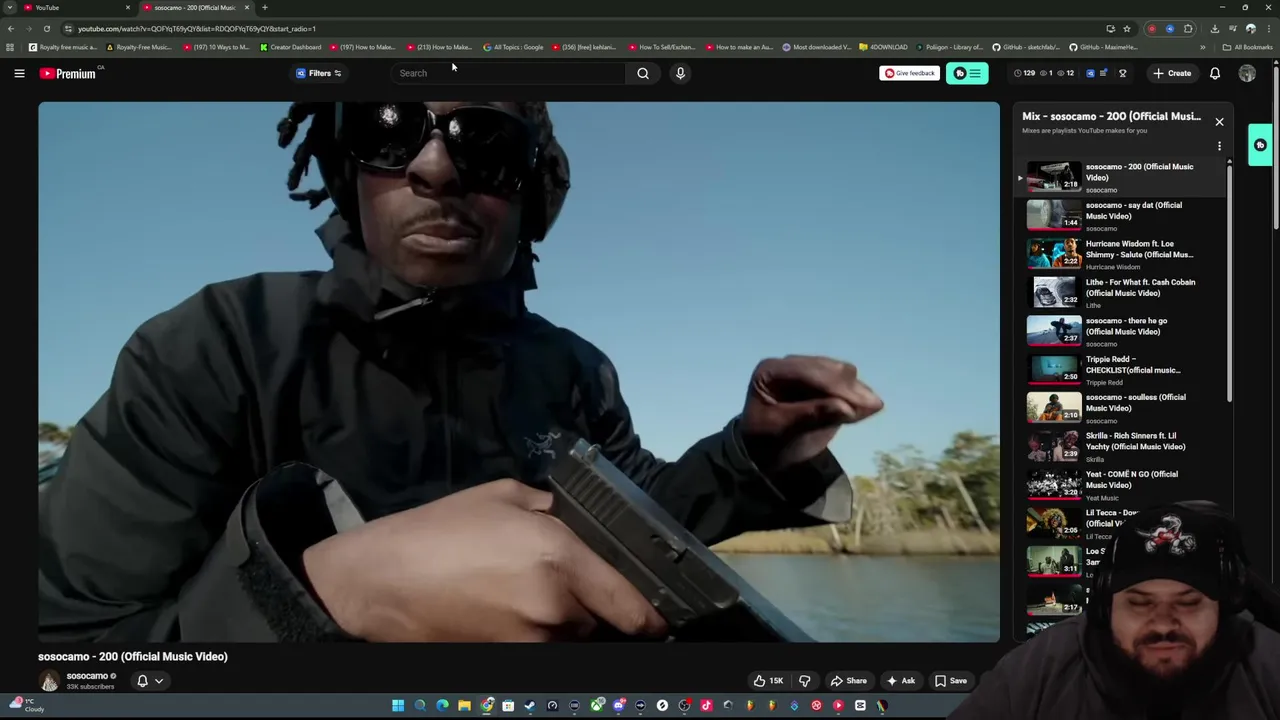Screen dimensions: 1280x720
Task: Click the teal extension tab at the right edge
Action: click(x=1261, y=145)
